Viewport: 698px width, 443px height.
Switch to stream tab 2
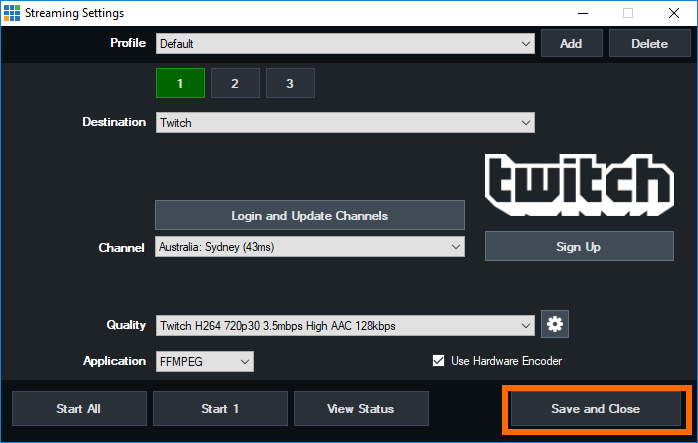[x=235, y=83]
